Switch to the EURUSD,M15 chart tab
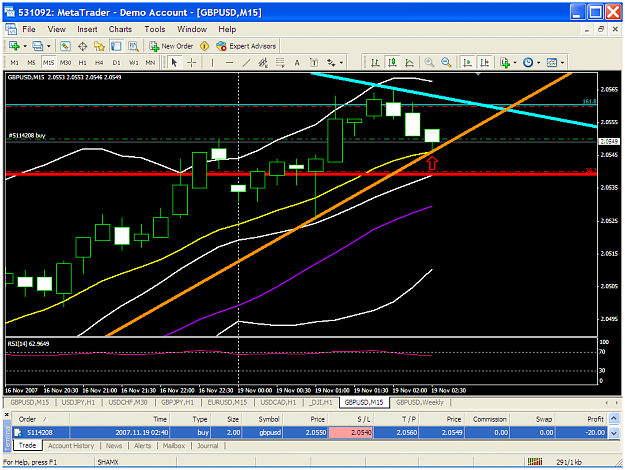This screenshot has height=470, width=625. pos(227,403)
